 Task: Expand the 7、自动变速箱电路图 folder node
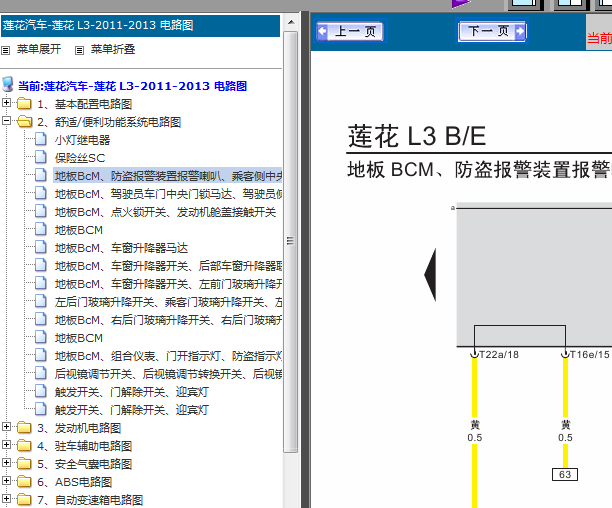6,498
